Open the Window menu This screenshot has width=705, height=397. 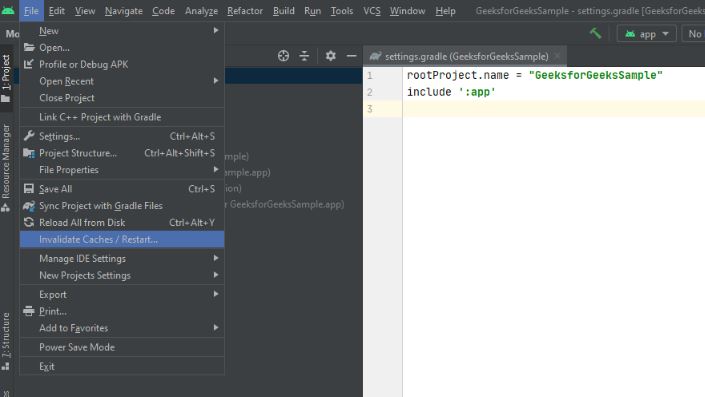coord(407,10)
